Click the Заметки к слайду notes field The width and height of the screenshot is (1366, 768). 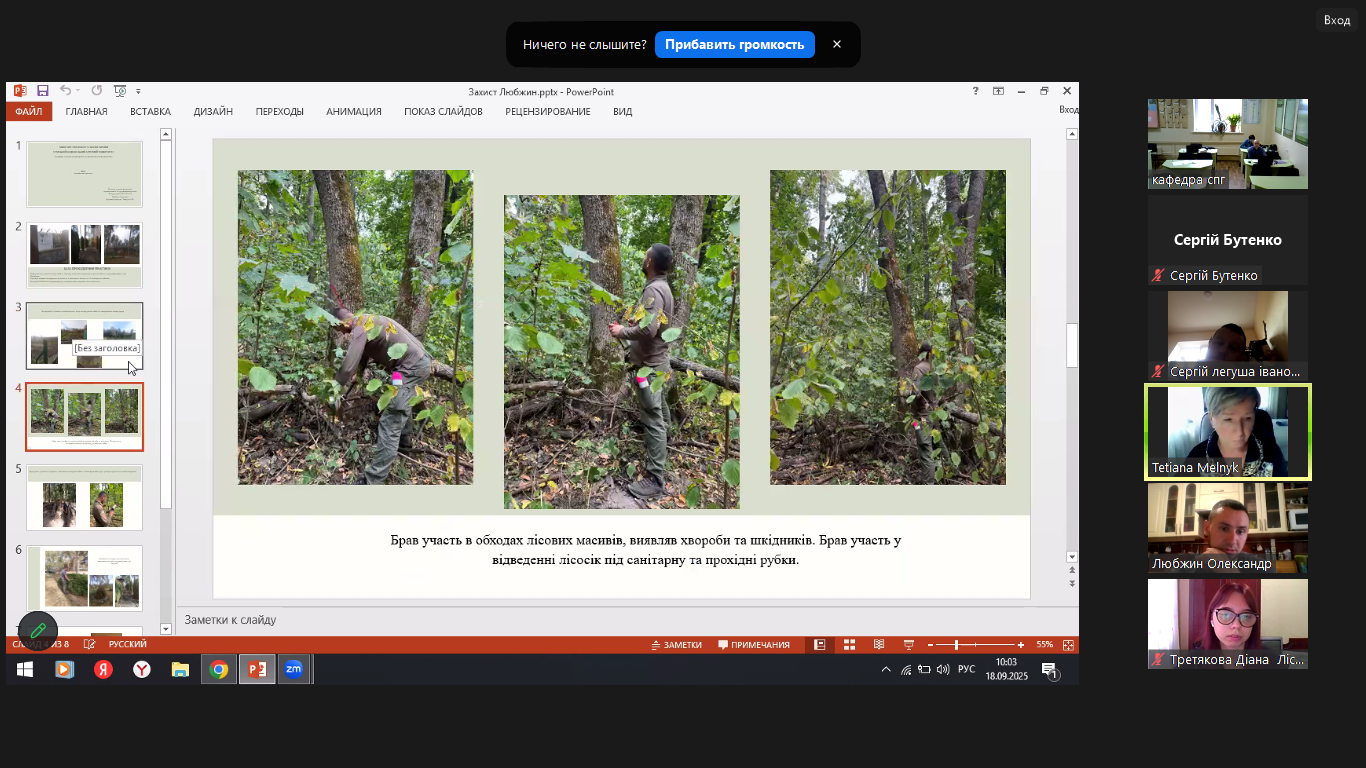click(627, 620)
